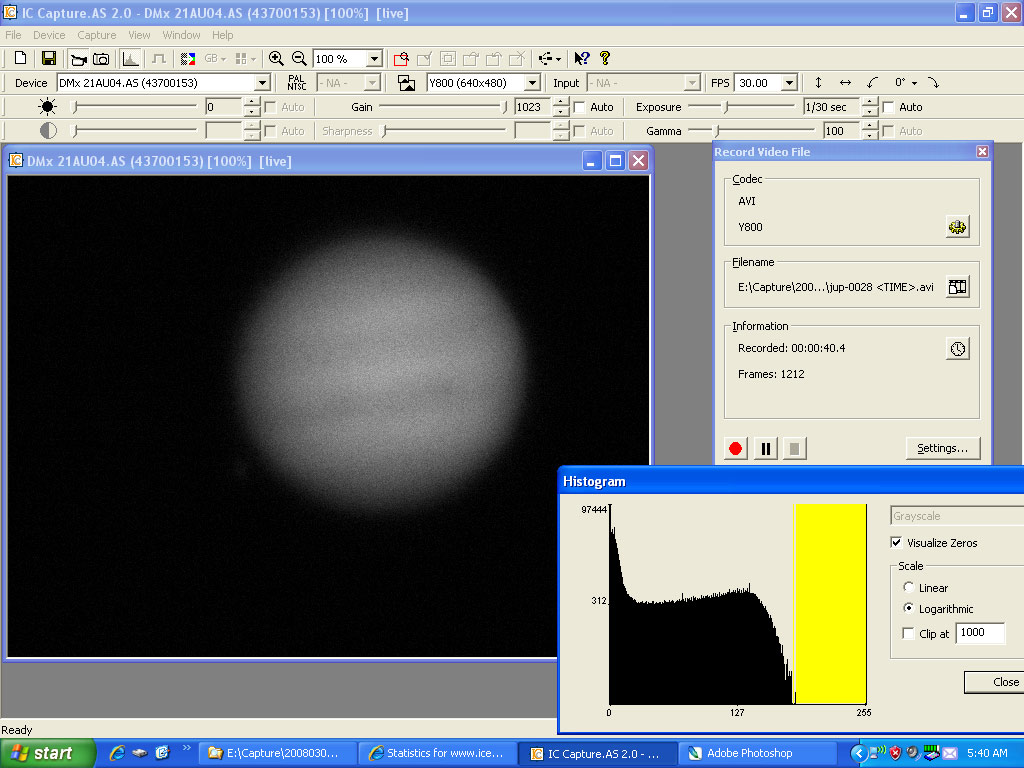Enable Exposure Auto checkbox
The width and height of the screenshot is (1024, 768).
888,107
